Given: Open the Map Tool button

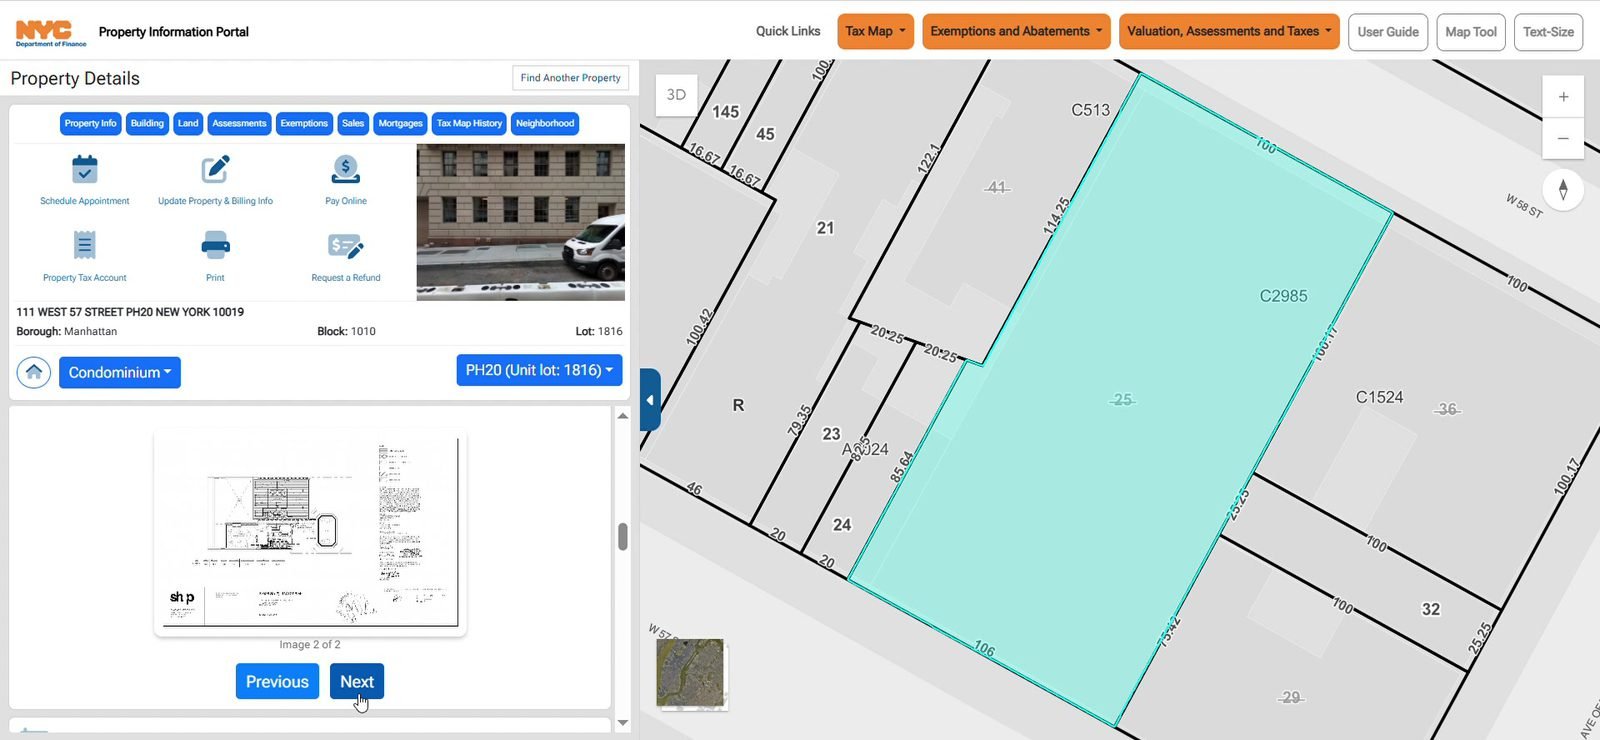Looking at the screenshot, I should tap(1471, 31).
